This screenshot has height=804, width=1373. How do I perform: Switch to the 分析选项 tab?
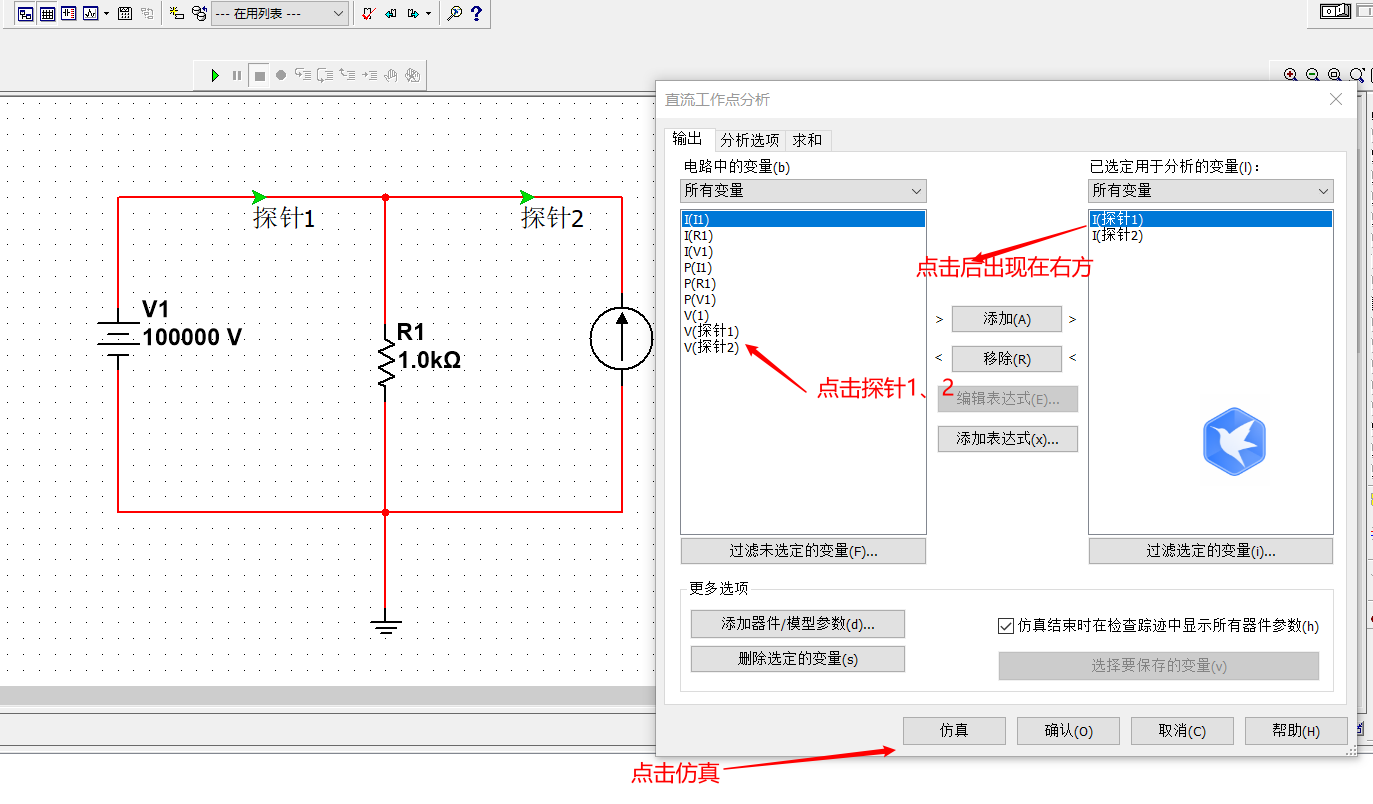point(749,140)
